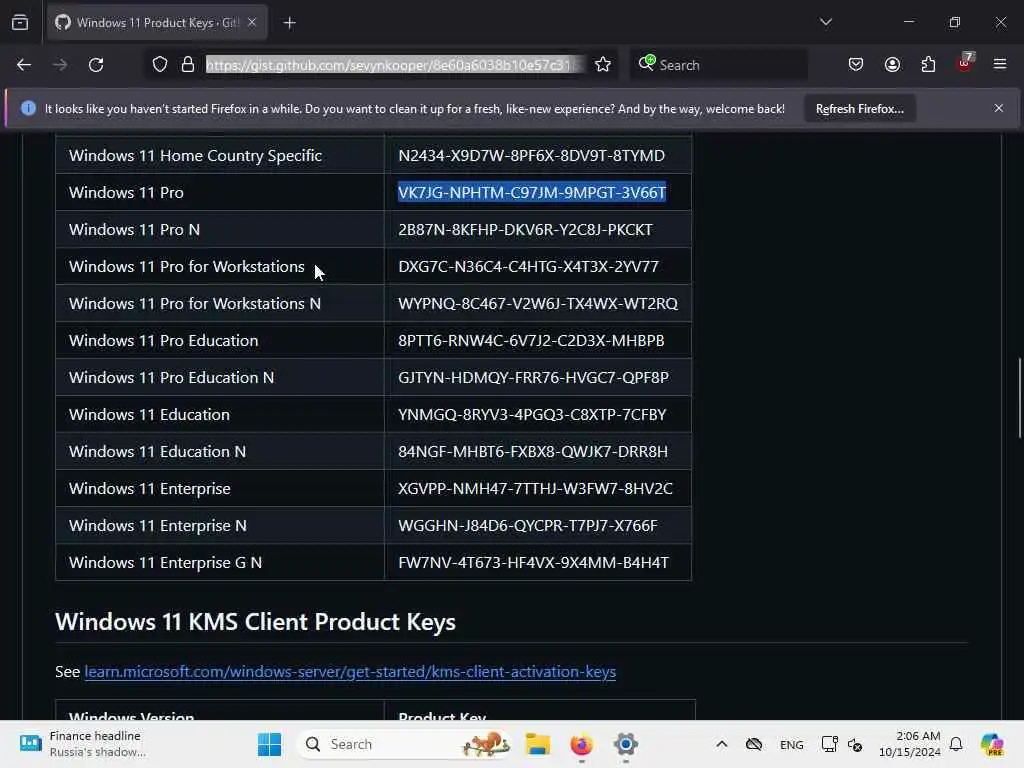Screen dimensions: 1024x768
Task: Dismiss the Firefox refresh notification
Action: click(x=999, y=108)
